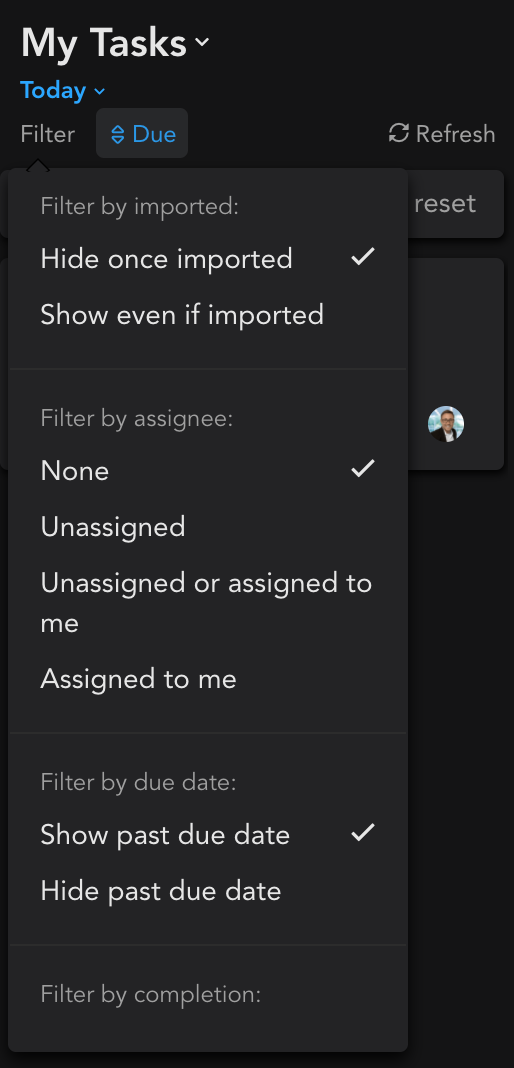Click the Filter button
The height and width of the screenshot is (1068, 514).
48,134
